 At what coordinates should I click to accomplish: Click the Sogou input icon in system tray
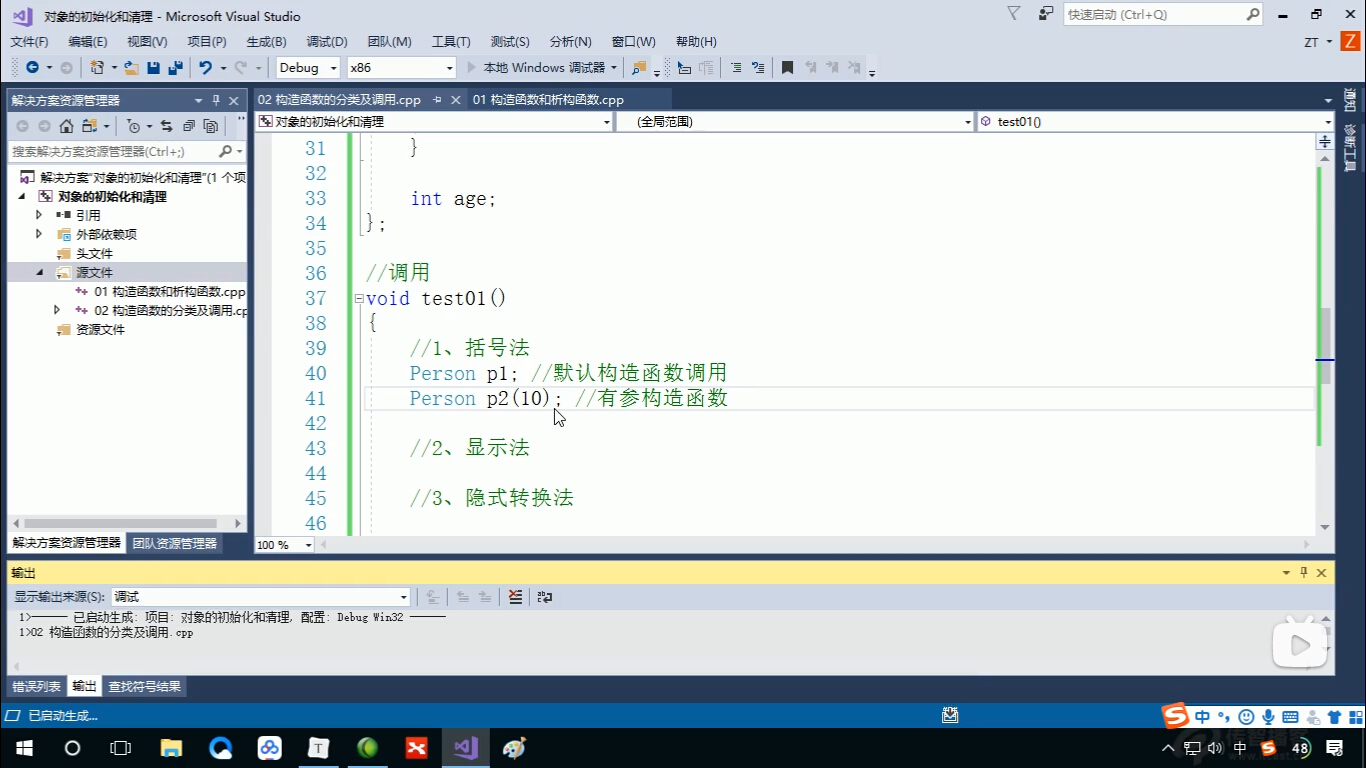[x=1268, y=747]
